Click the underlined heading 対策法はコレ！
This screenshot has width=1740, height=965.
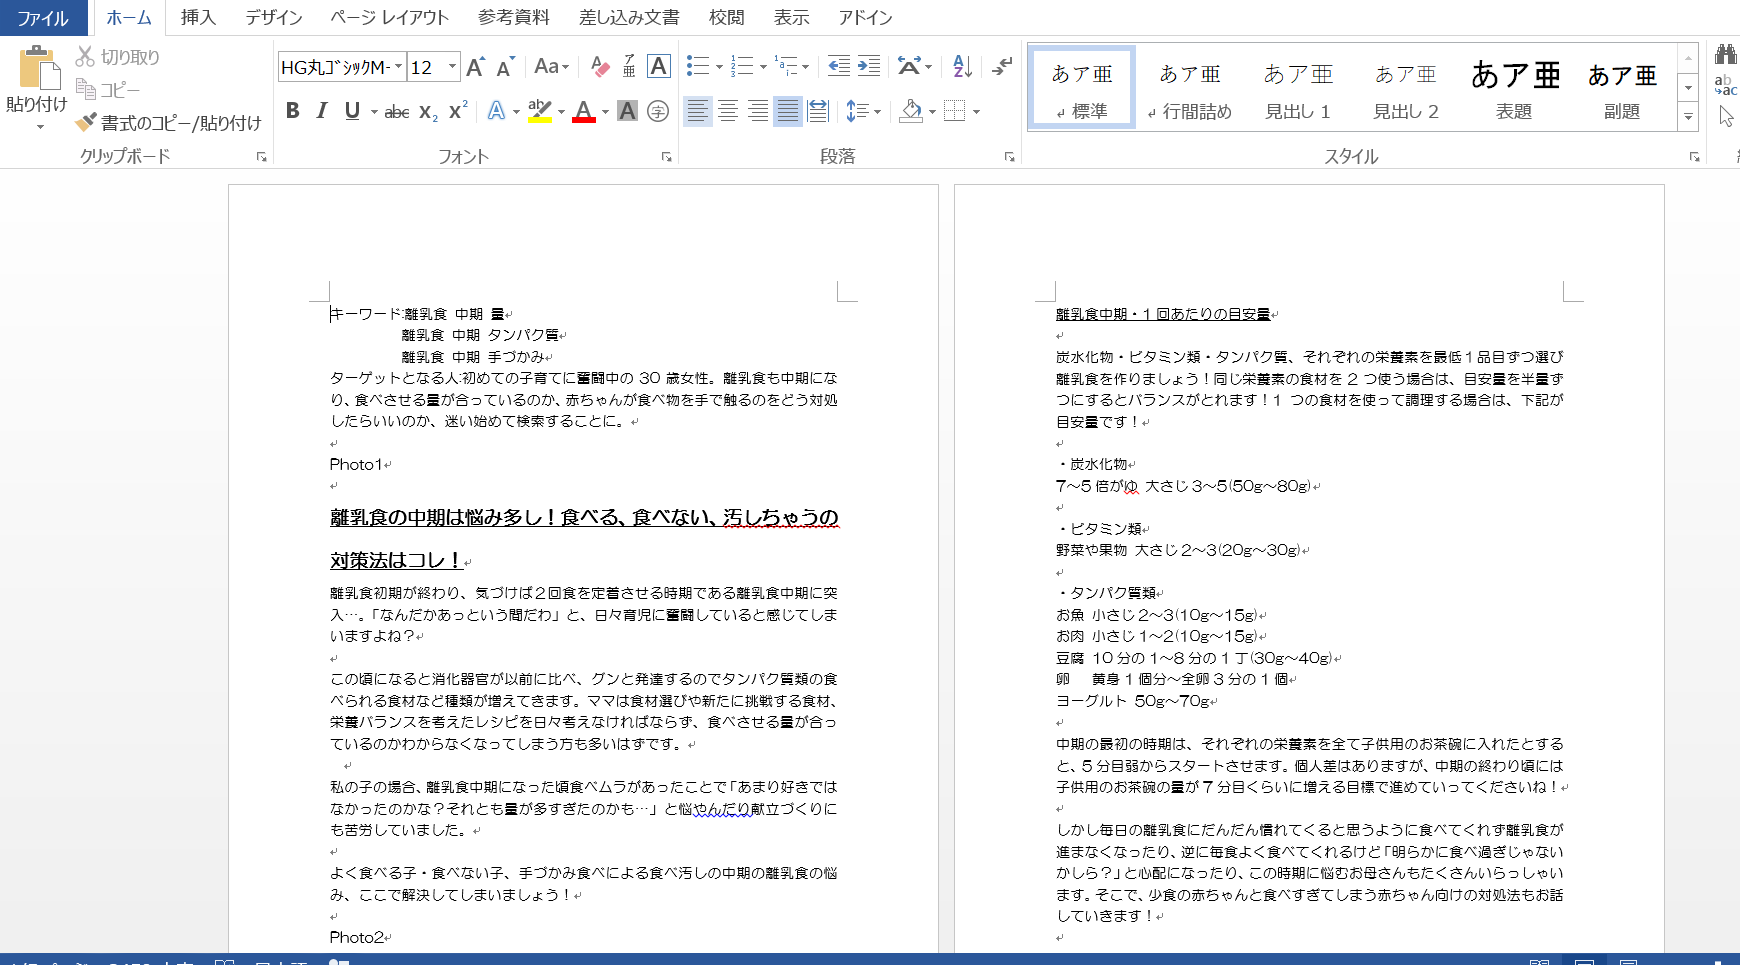coord(394,560)
